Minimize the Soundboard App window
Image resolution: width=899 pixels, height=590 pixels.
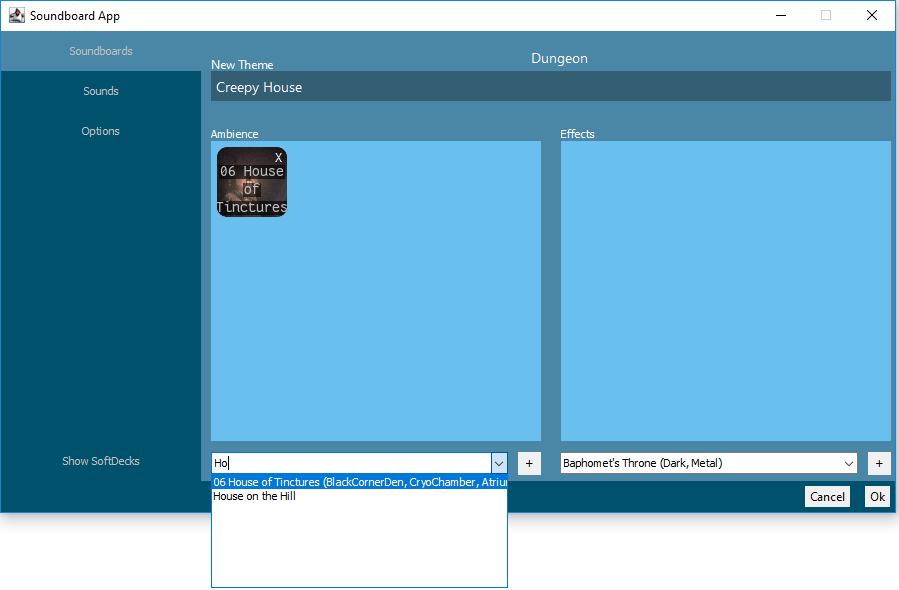780,15
